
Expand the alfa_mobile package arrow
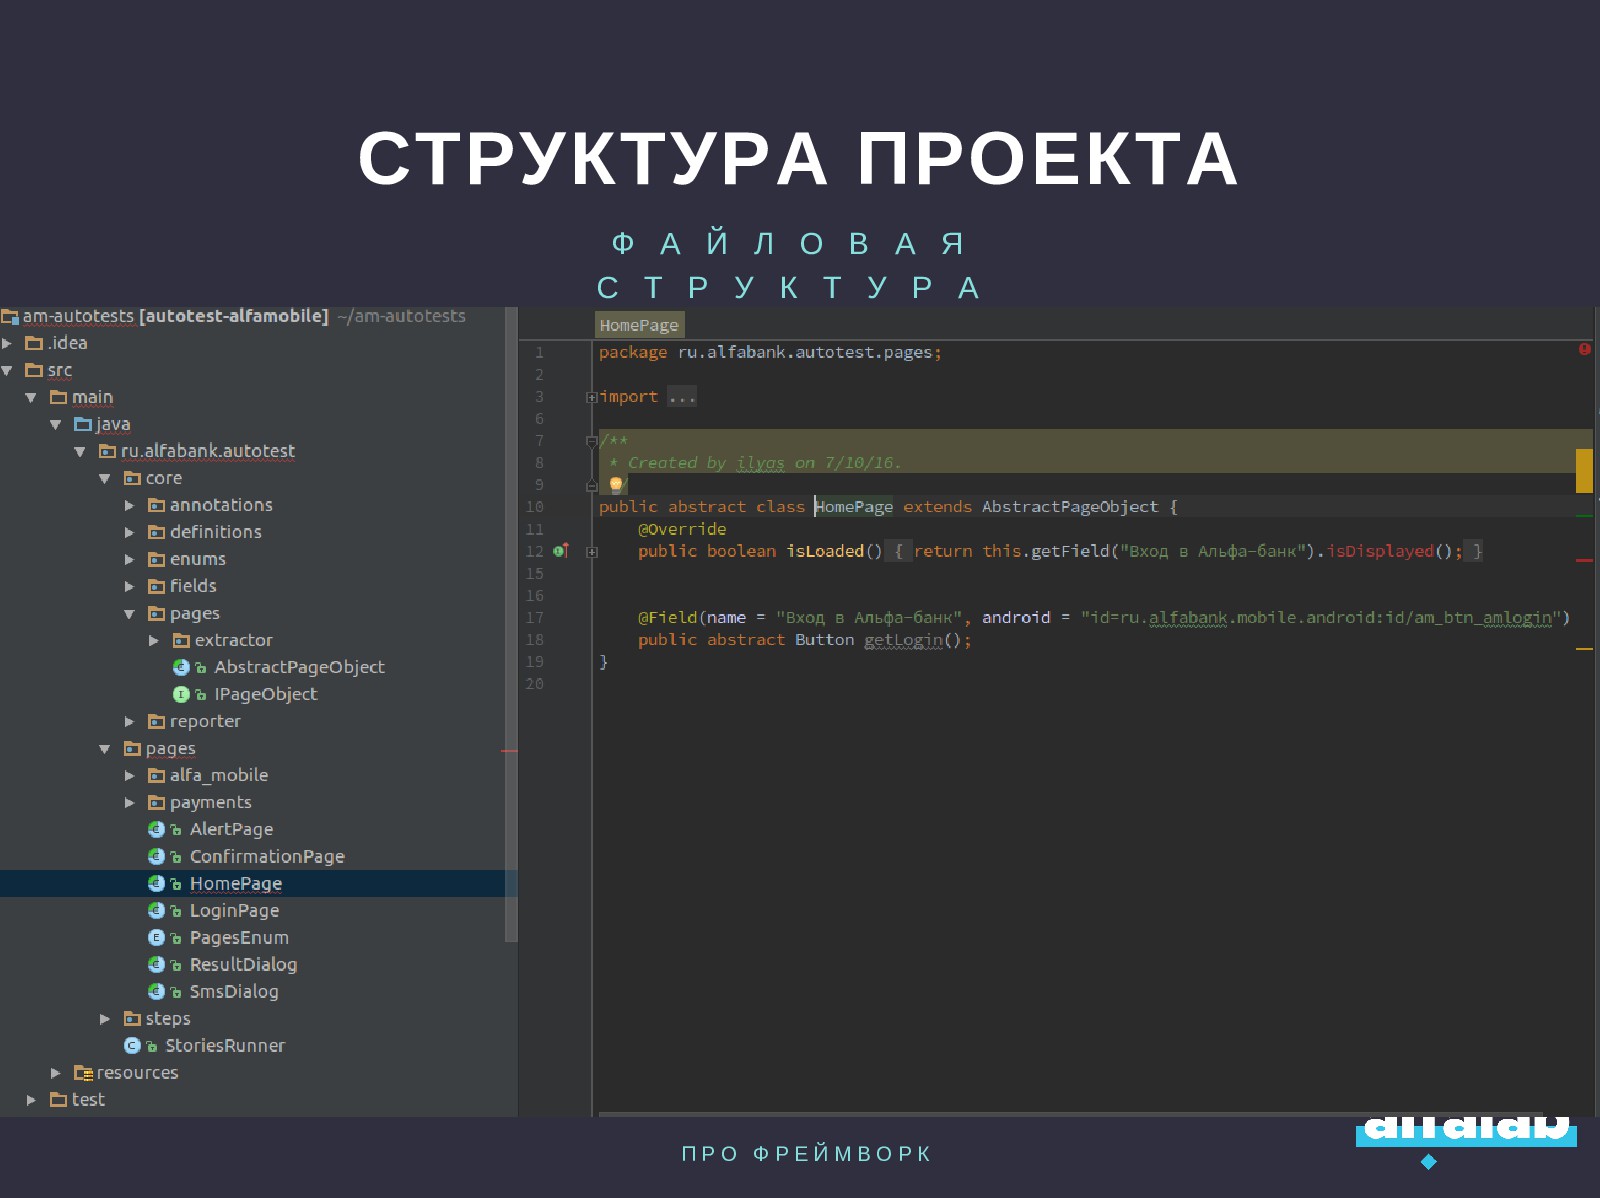[129, 775]
